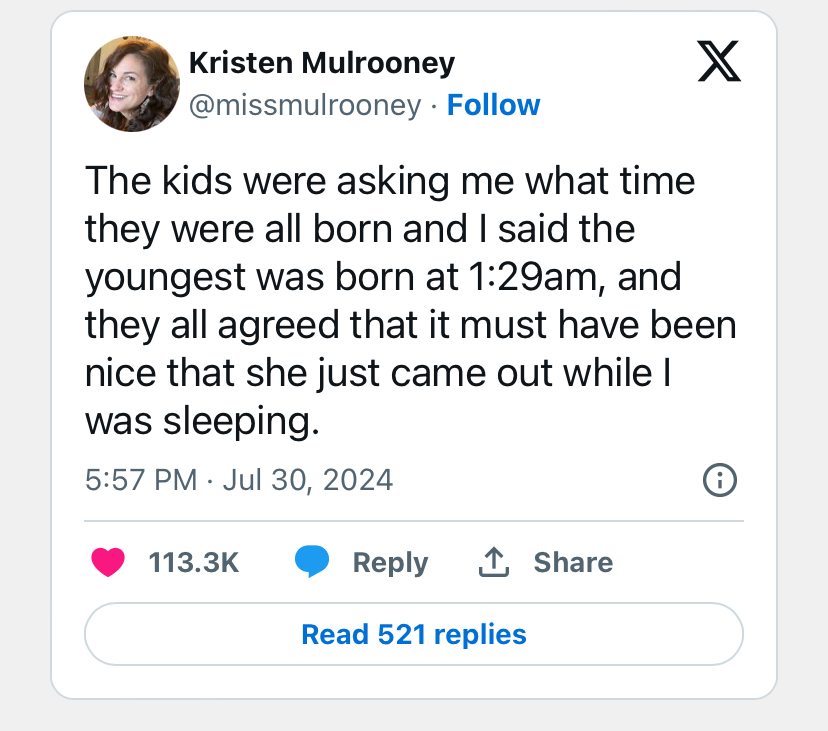This screenshot has width=828, height=731.
Task: Click the Share text label
Action: (573, 563)
